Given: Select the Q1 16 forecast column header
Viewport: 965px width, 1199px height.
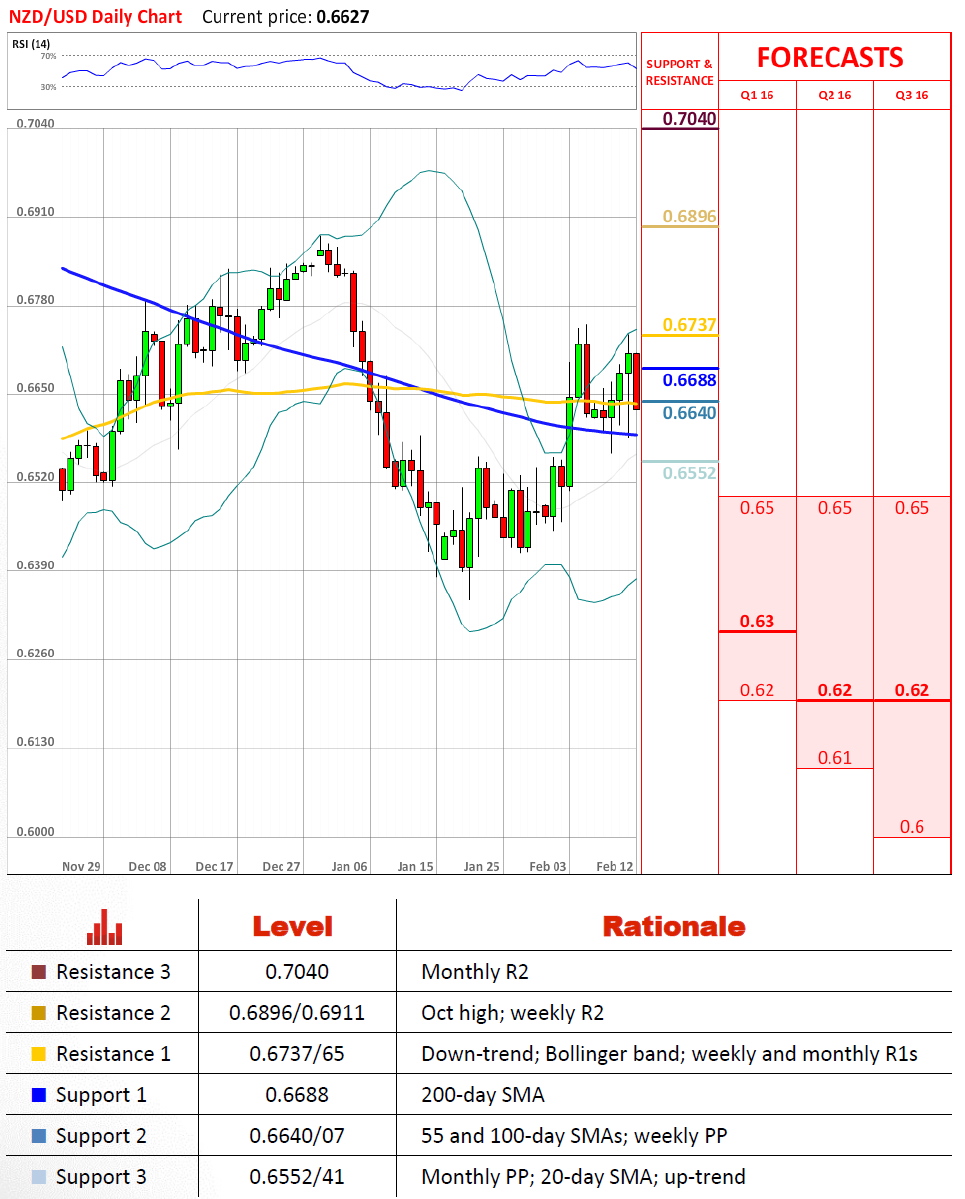Looking at the screenshot, I should pos(757,95).
